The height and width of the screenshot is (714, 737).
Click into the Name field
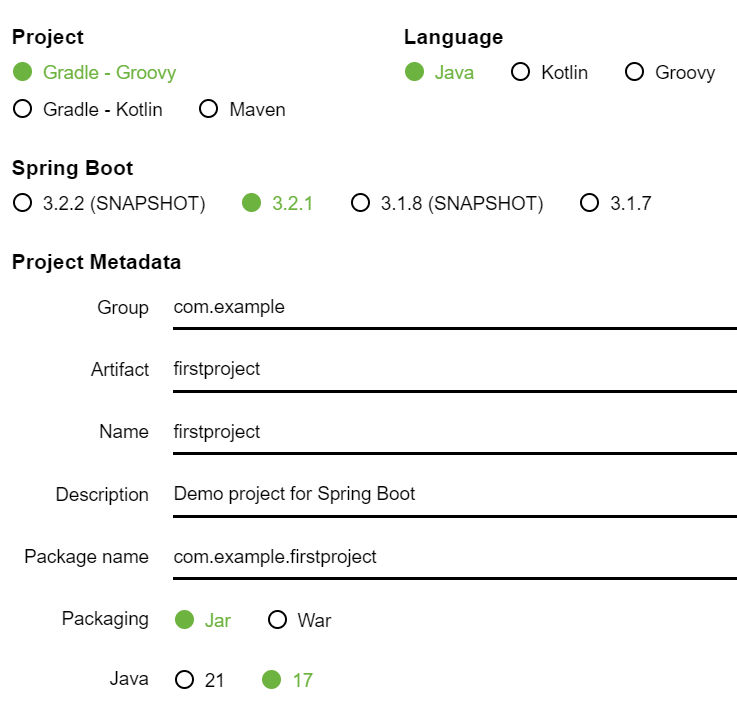pyautogui.click(x=454, y=432)
